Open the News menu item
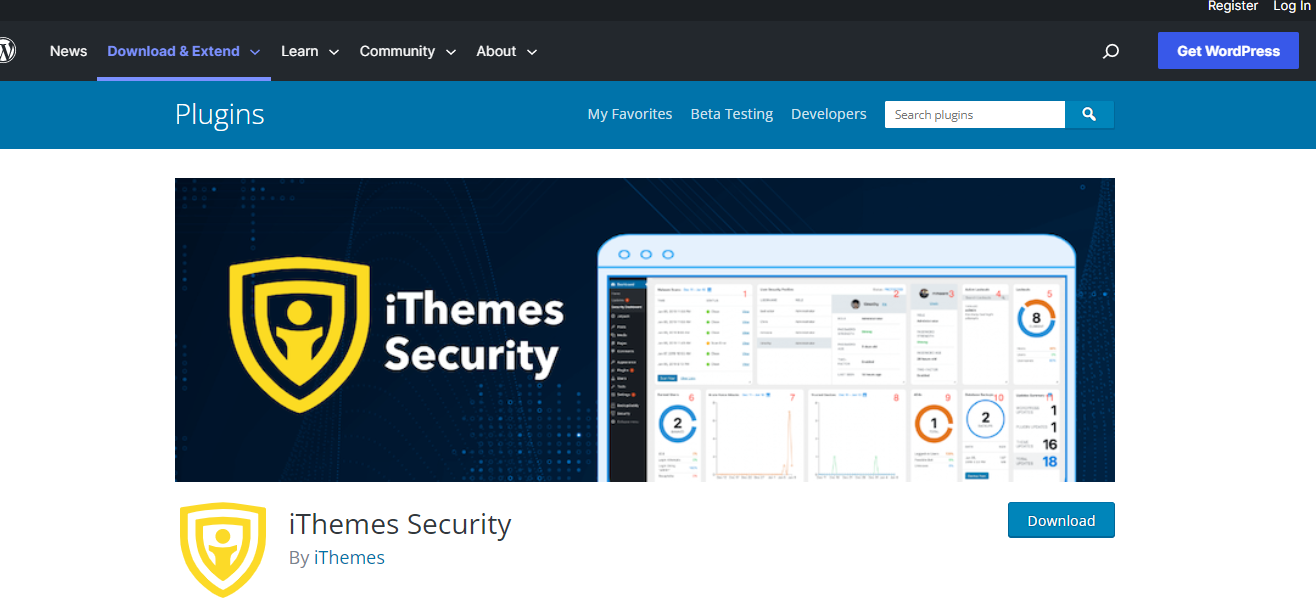 pyautogui.click(x=68, y=51)
